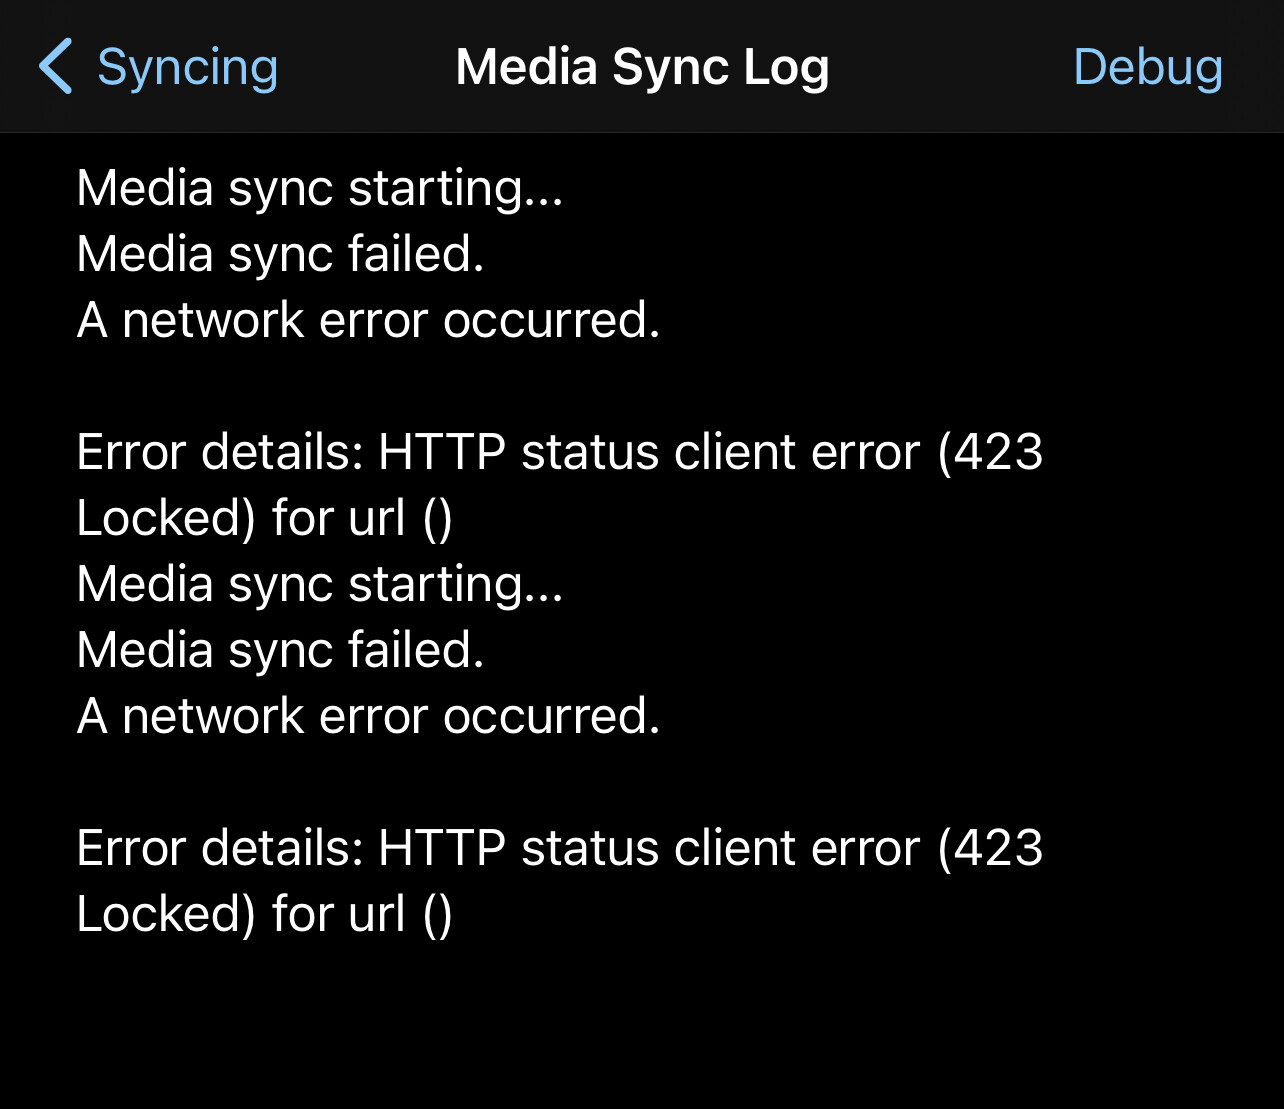Tap the last "Locked) for url ()" line
This screenshot has height=1109, width=1284.
264,915
